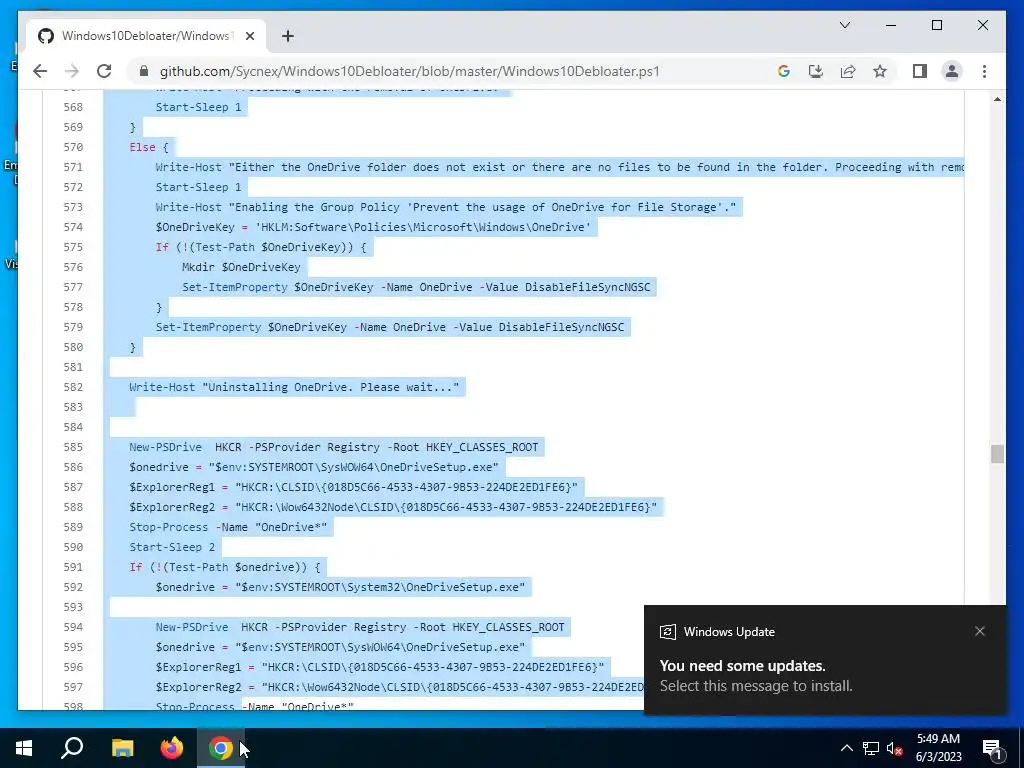
Task: Show hidden system tray icons
Action: click(x=846, y=748)
